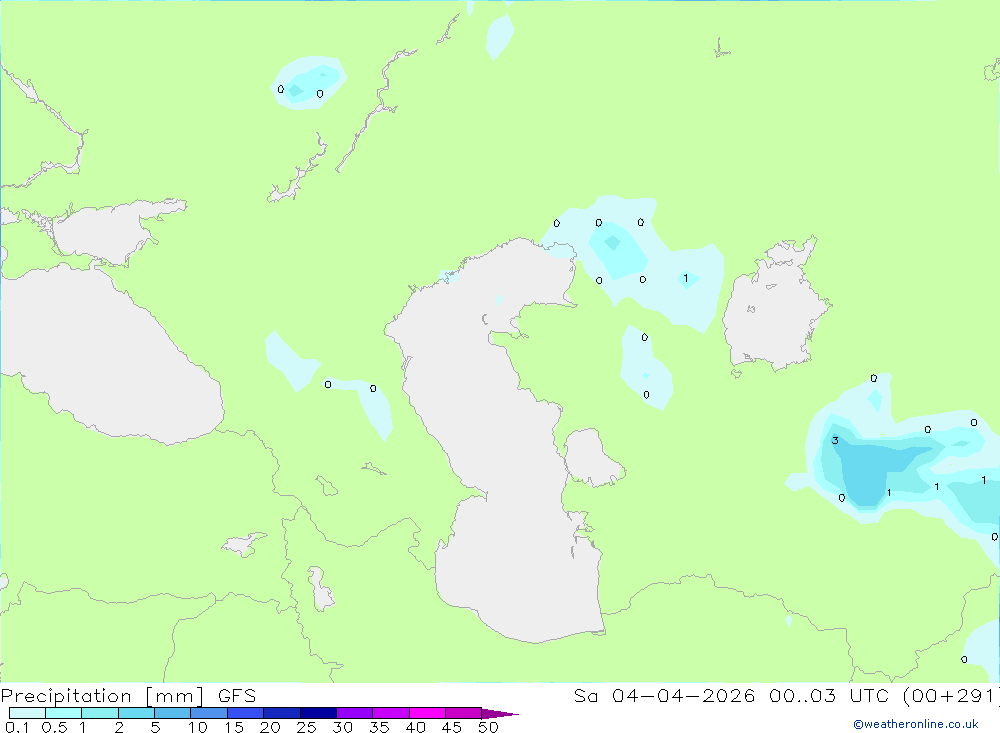Image resolution: width=1000 pixels, height=733 pixels.
Task: Select the 0.5–1 mm legend color swatch
Action: tap(64, 713)
